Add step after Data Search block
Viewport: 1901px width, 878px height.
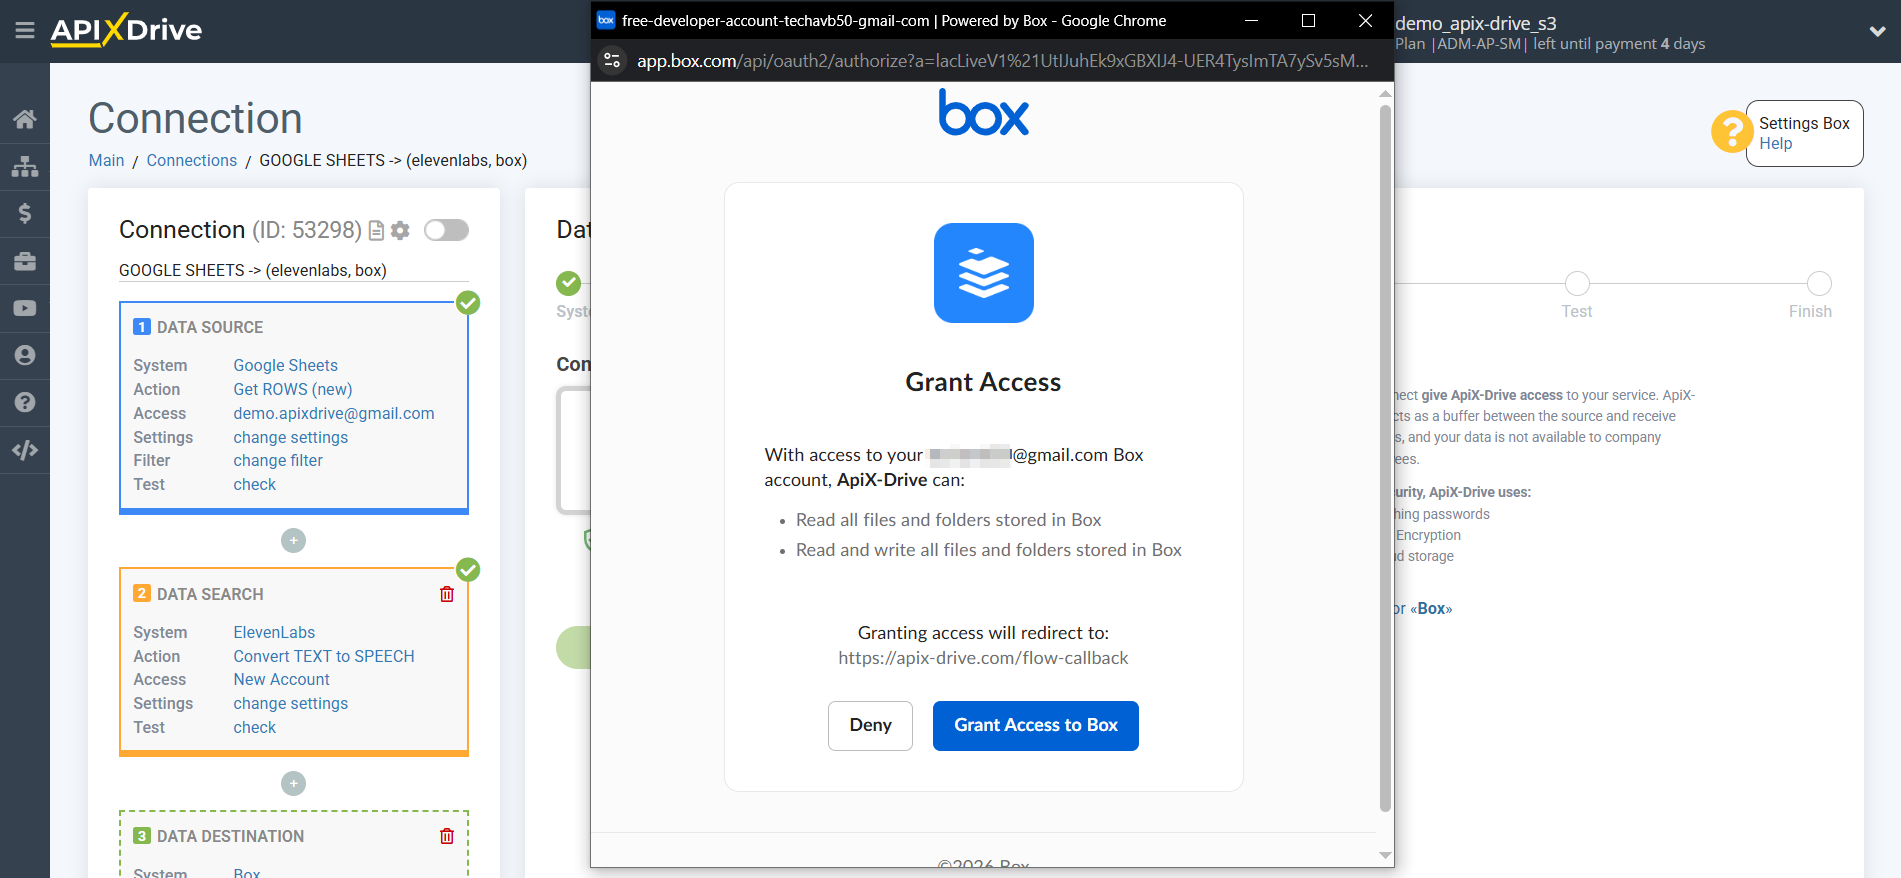pos(293,783)
